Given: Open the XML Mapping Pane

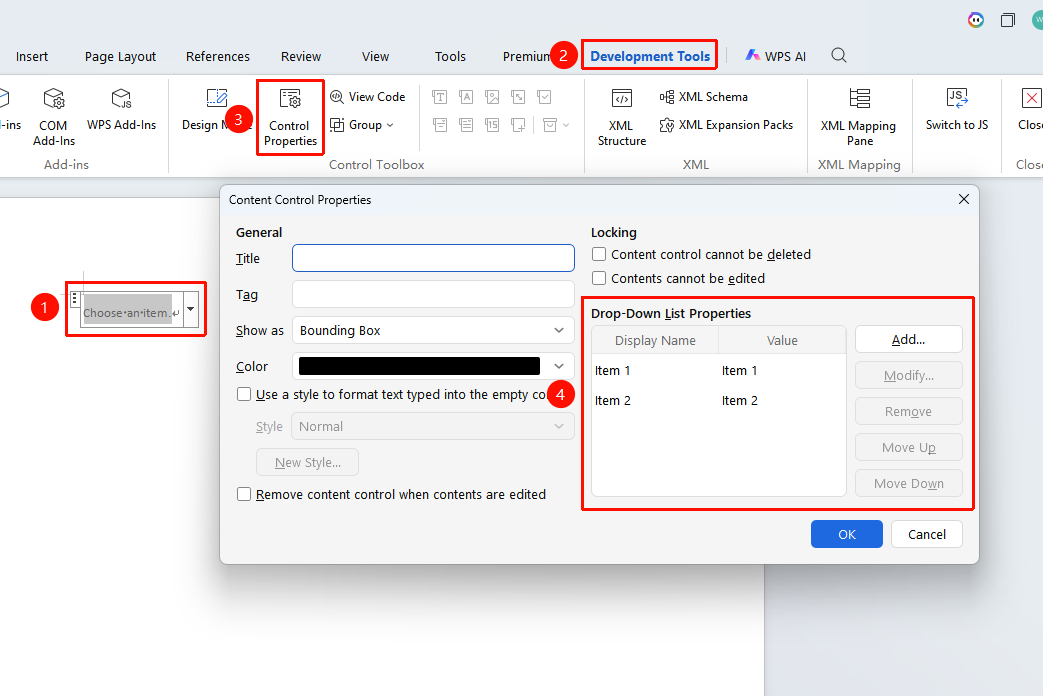Looking at the screenshot, I should (859, 118).
